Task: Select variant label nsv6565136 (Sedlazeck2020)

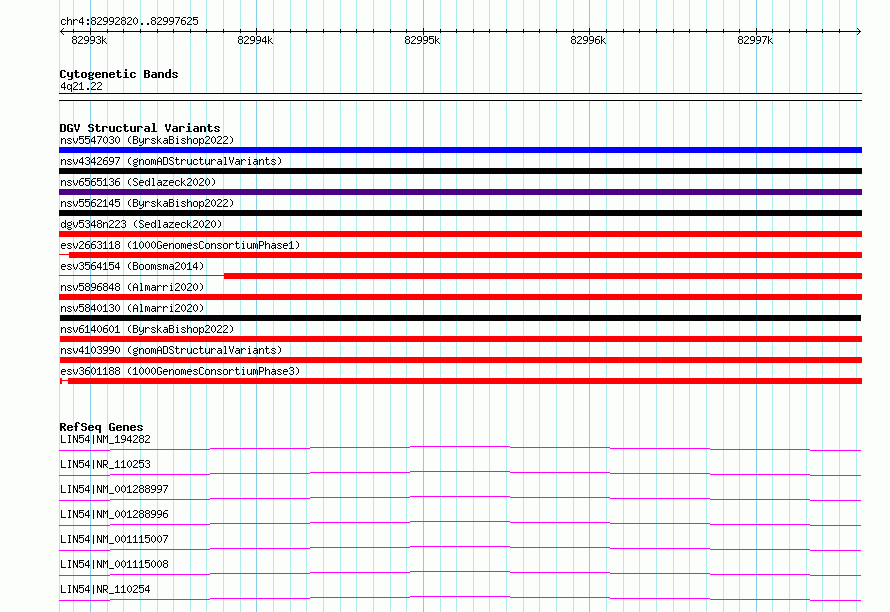Action: click(138, 182)
